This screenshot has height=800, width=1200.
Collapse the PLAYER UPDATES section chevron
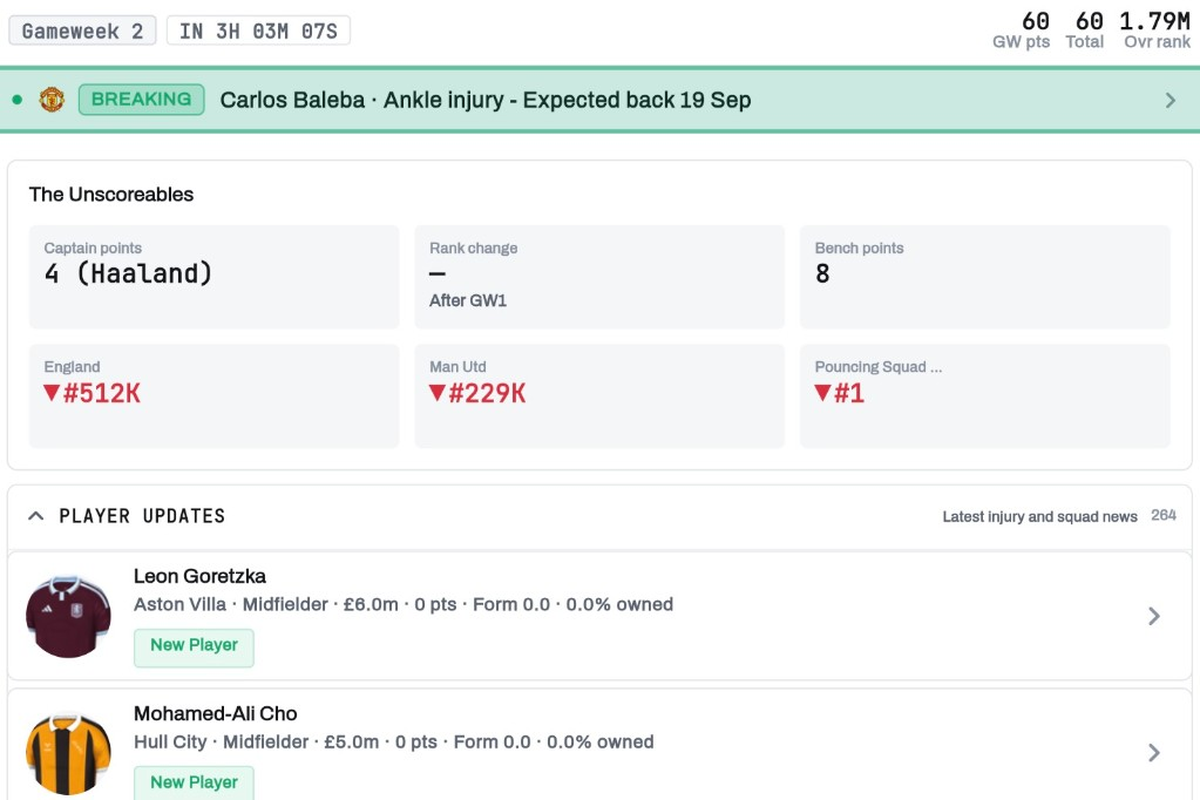36,516
